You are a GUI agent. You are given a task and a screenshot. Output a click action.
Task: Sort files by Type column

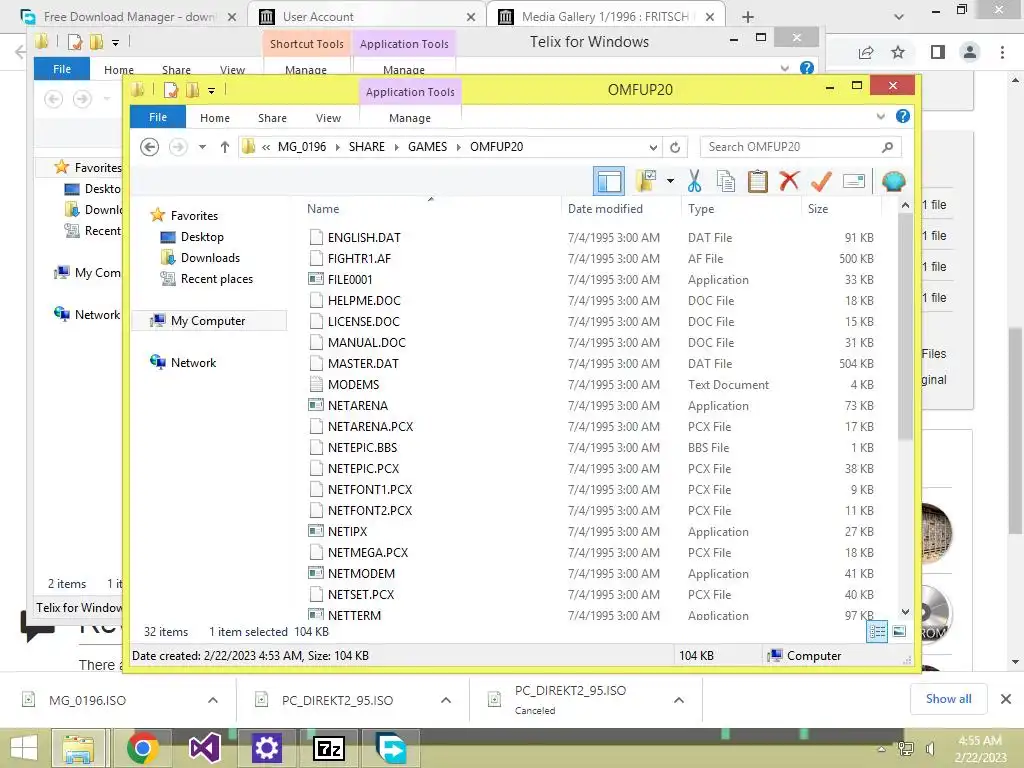coord(701,209)
